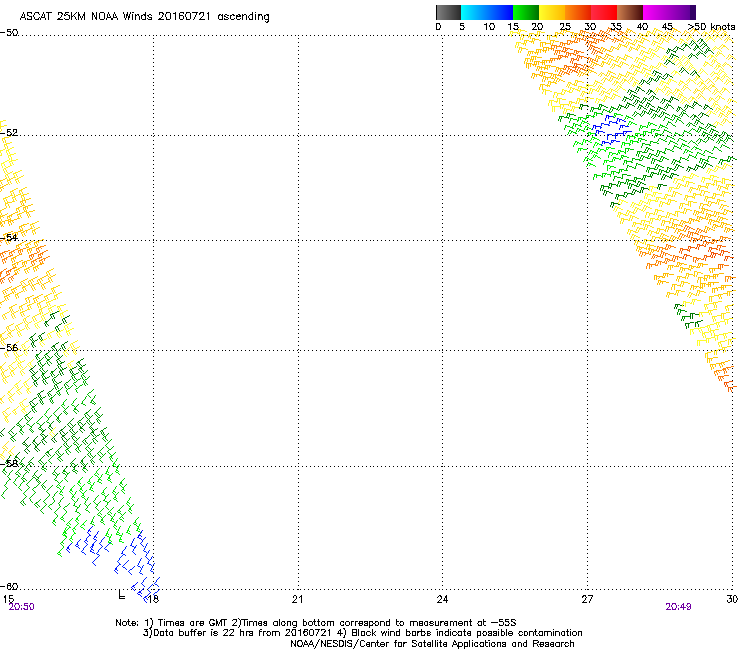Click the '25' label under the color bar
740x650 pixels.
point(565,27)
